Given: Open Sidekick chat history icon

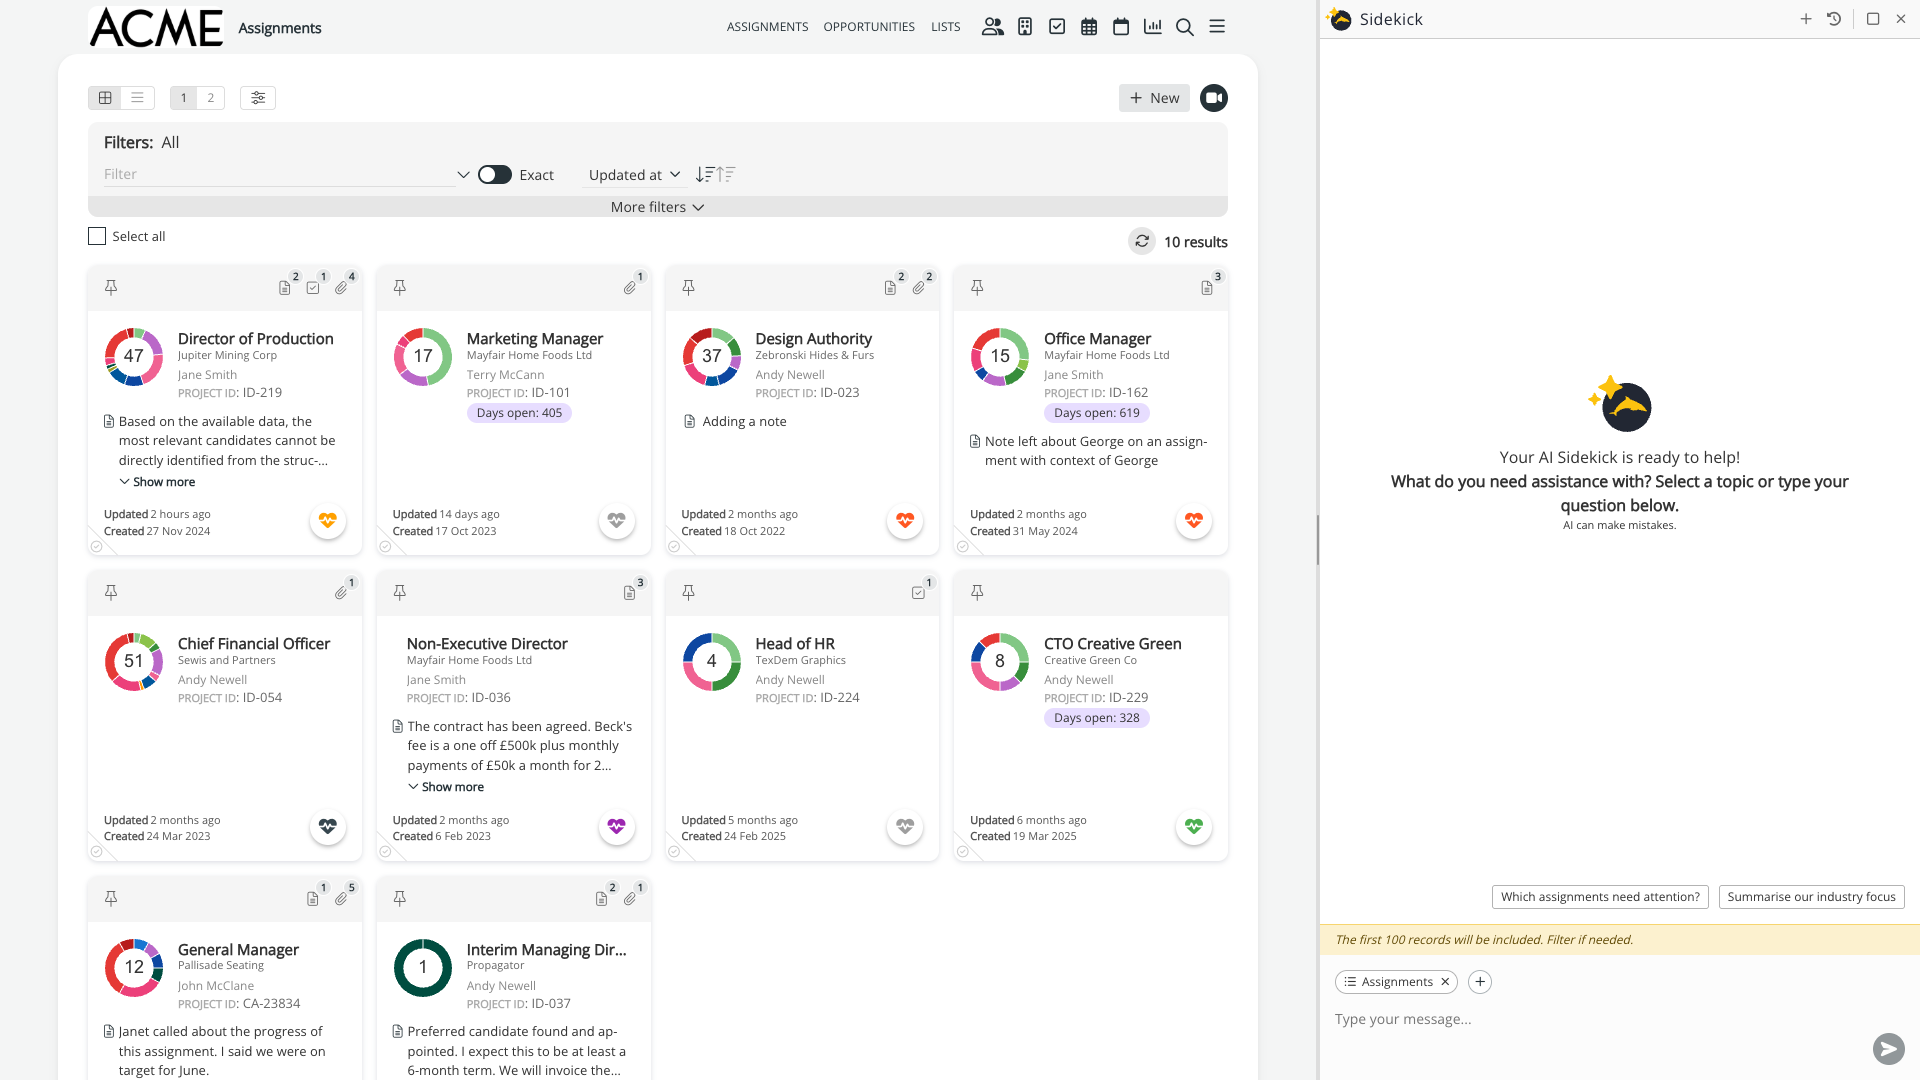Looking at the screenshot, I should click(1834, 19).
